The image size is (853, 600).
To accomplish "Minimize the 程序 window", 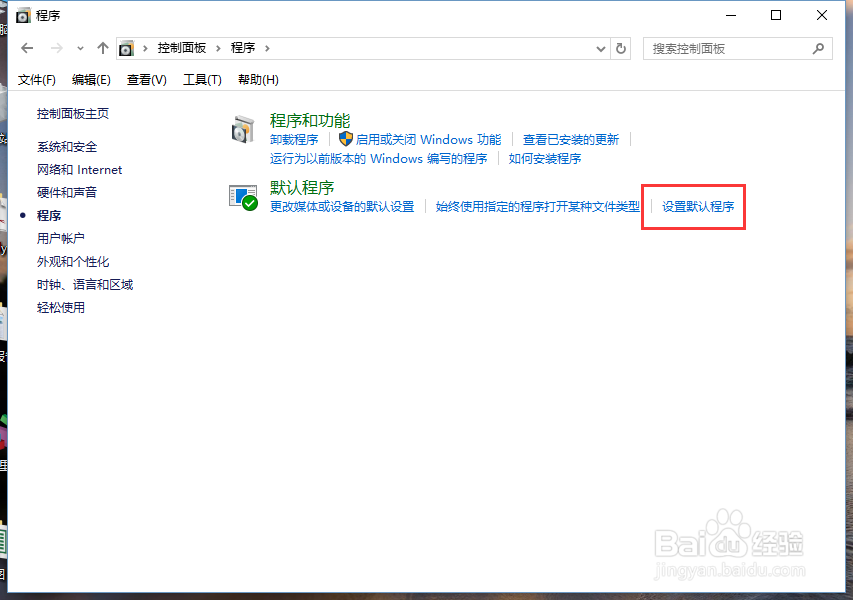I will pos(731,16).
